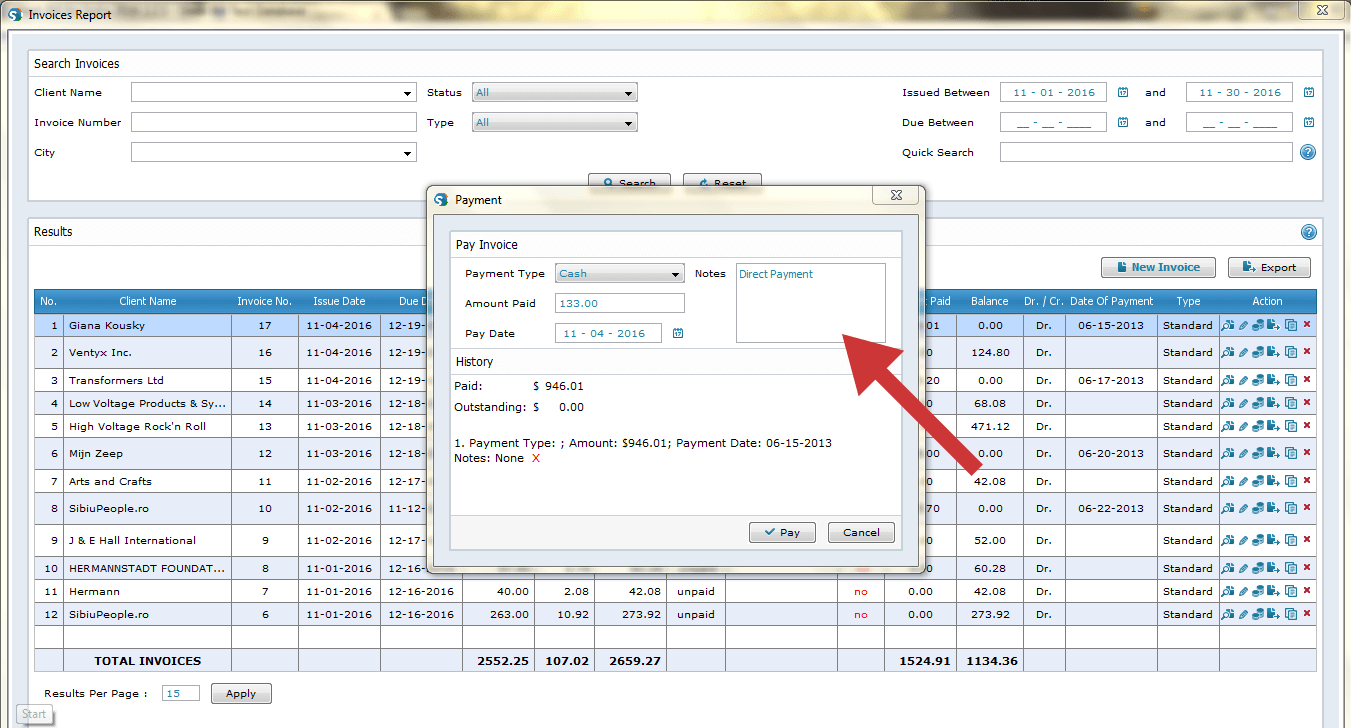Open calendar picker for Issued Between start date
This screenshot has width=1351, height=728.
(x=1122, y=92)
